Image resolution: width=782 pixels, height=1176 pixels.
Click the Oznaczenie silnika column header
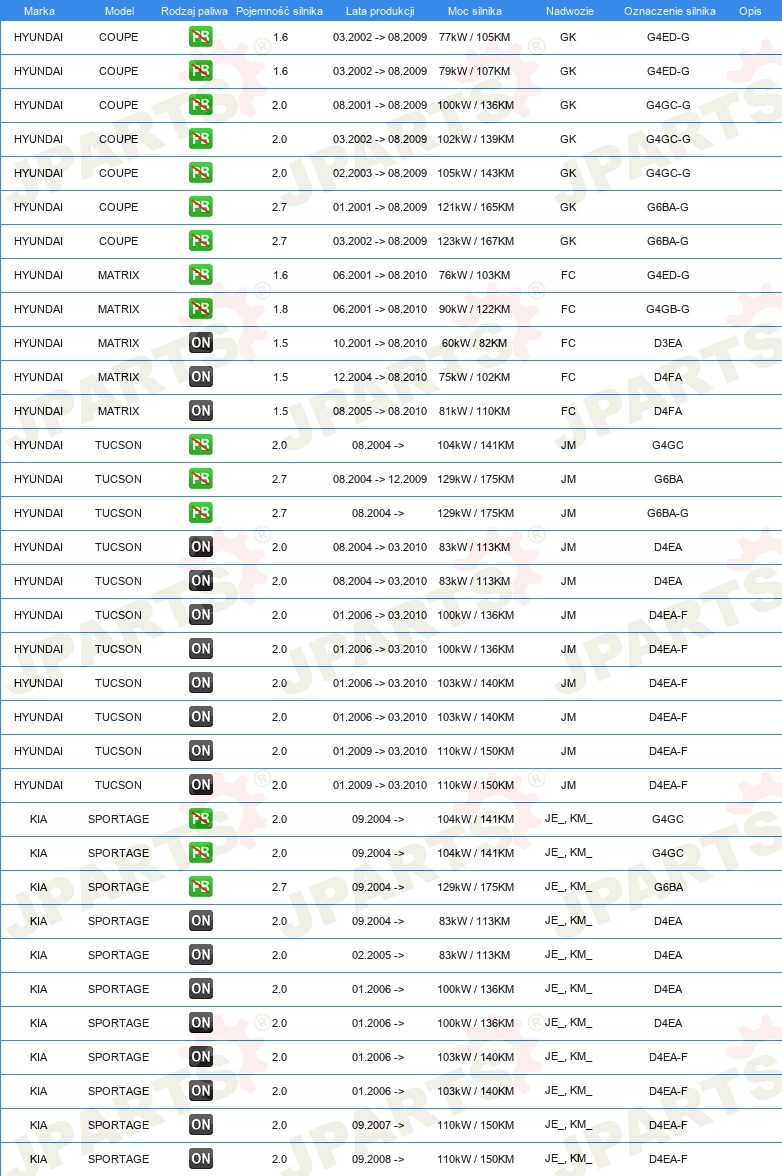(x=670, y=11)
